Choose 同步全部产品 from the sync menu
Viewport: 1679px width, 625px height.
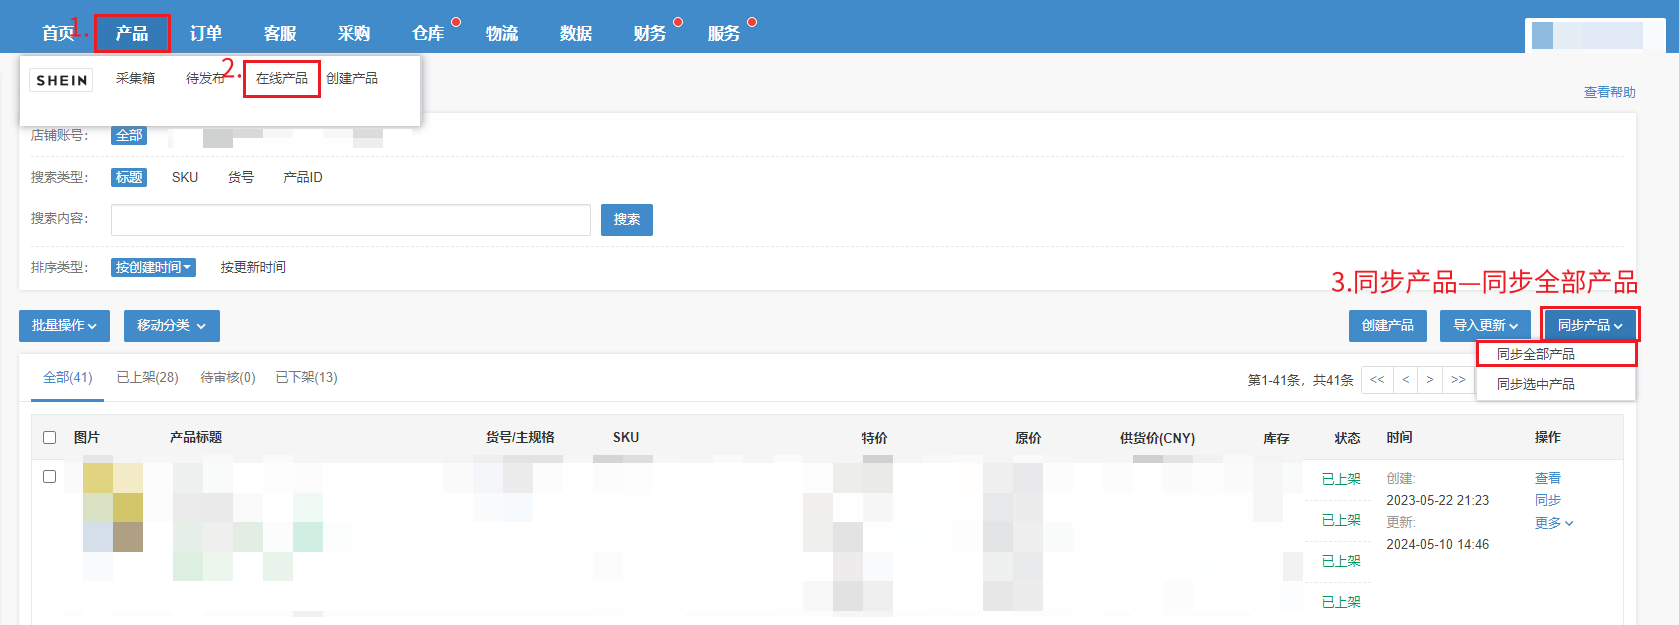click(x=1536, y=354)
